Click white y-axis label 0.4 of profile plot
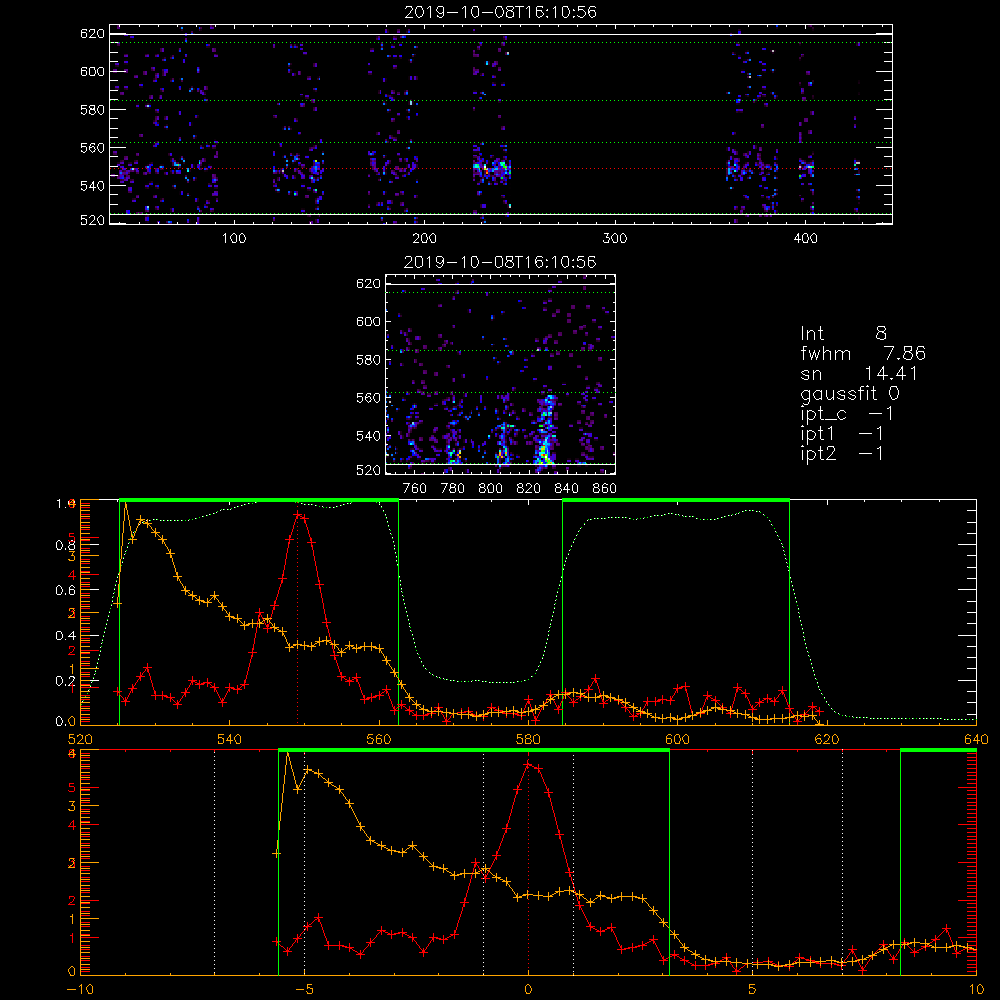This screenshot has width=1000, height=1000. (x=66, y=636)
